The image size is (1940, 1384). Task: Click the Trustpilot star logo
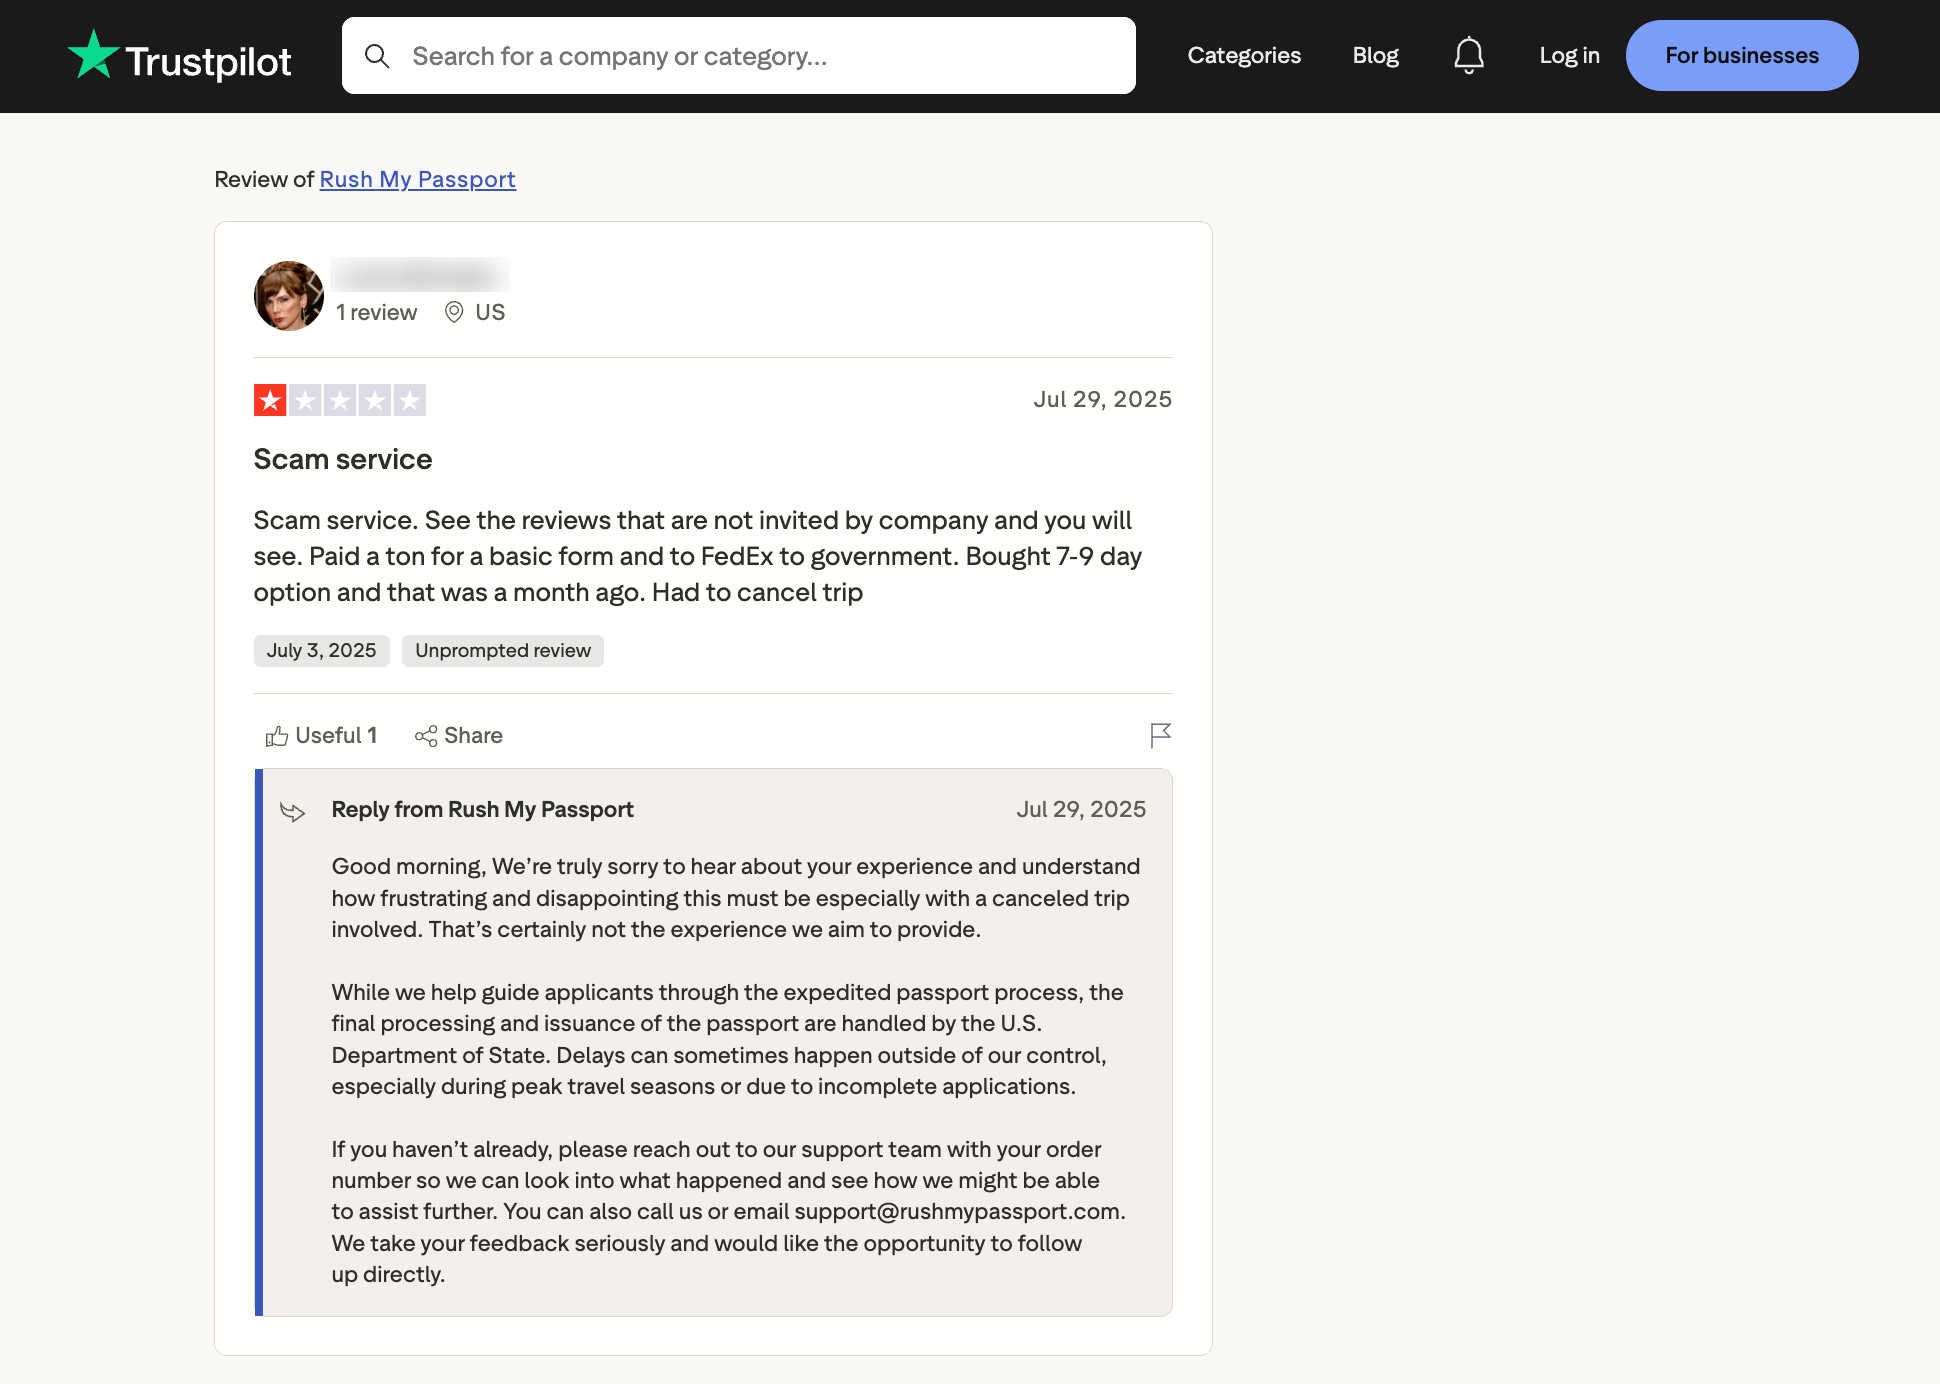[x=94, y=55]
